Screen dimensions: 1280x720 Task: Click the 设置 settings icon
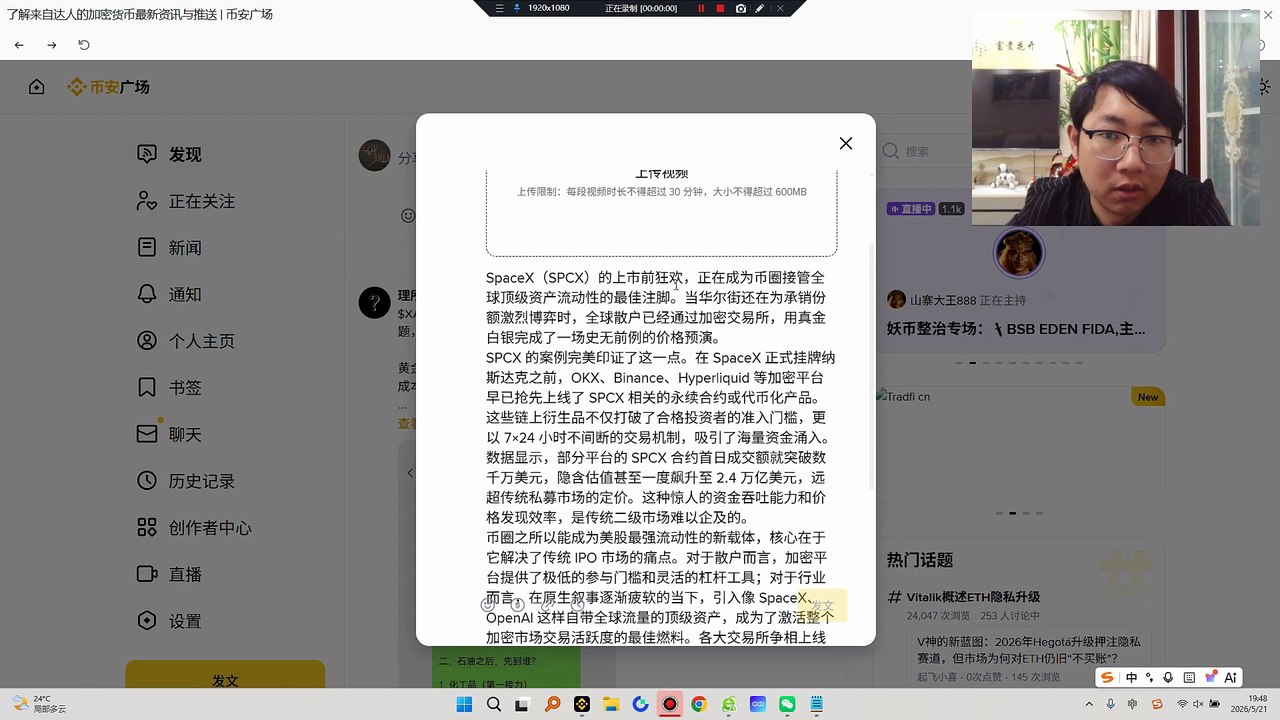(147, 621)
